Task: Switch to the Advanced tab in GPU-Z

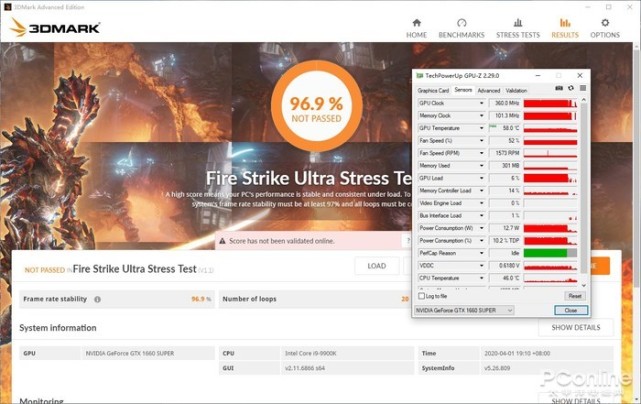Action: click(489, 90)
